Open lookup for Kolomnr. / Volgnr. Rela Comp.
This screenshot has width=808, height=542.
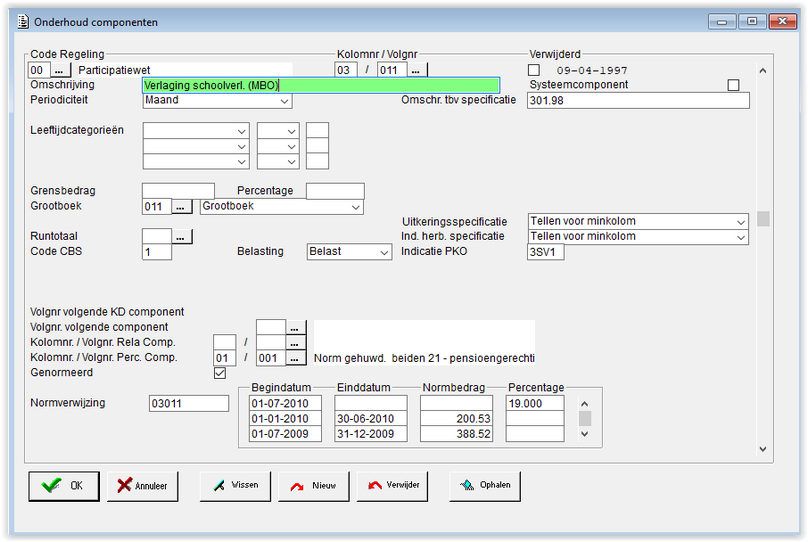[x=295, y=343]
